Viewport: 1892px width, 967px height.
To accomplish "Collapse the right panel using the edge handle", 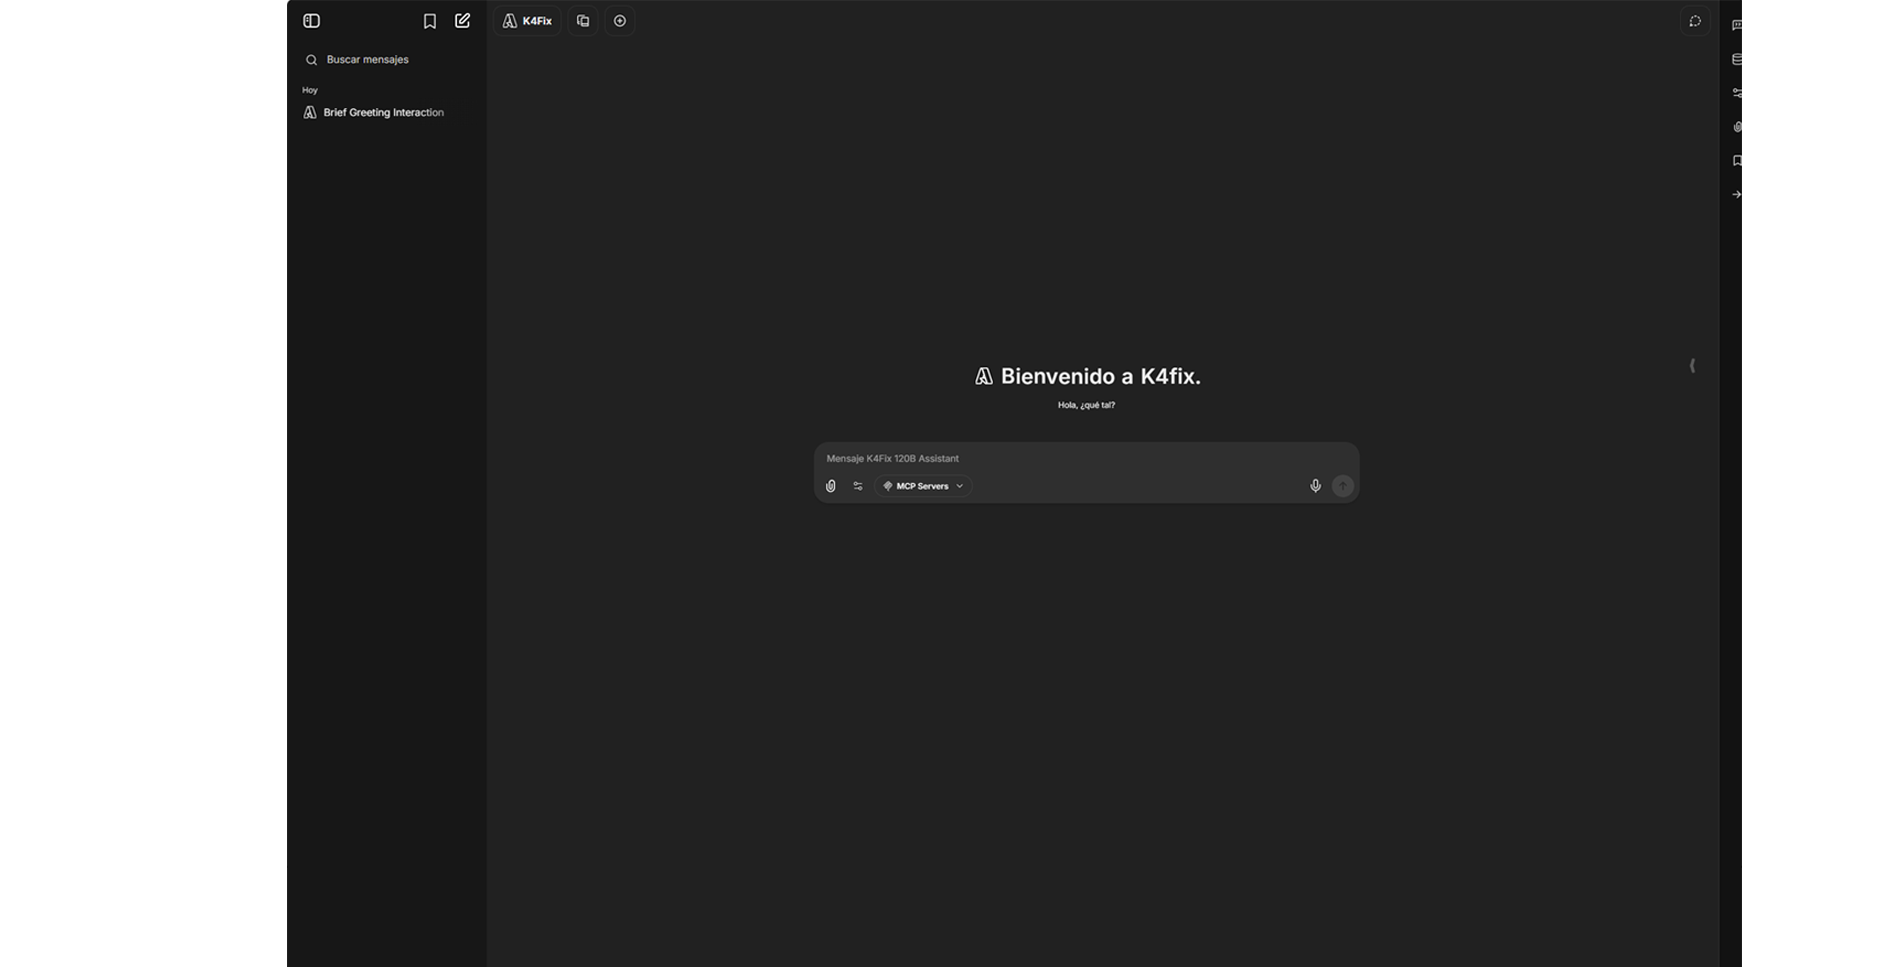I will pyautogui.click(x=1691, y=366).
